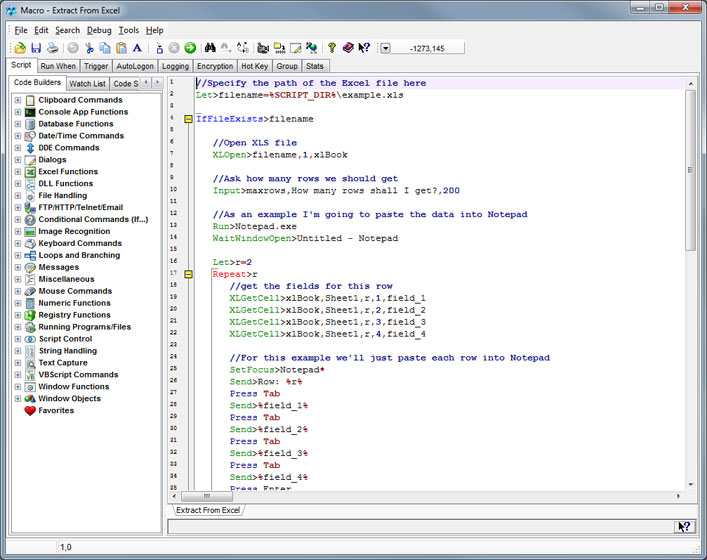The width and height of the screenshot is (707, 560).
Task: Click the Run>Notepad.exe code line
Action: tap(255, 226)
